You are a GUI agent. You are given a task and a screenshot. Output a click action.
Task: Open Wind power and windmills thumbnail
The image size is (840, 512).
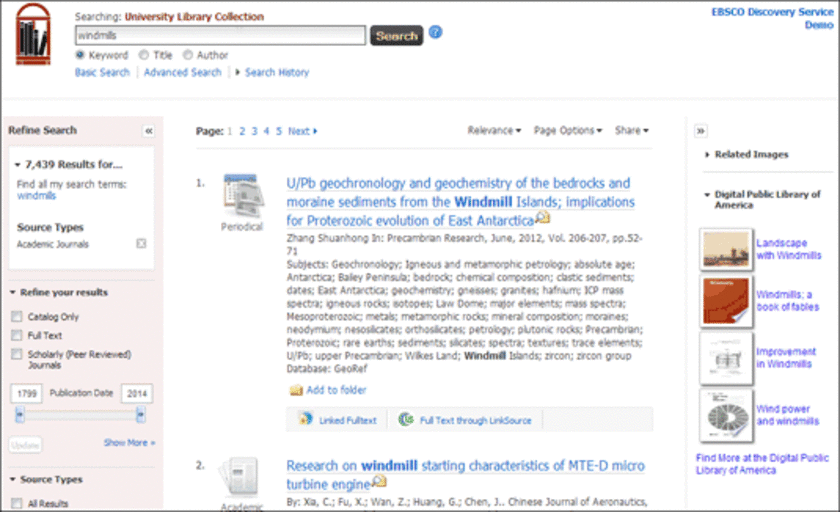click(726, 416)
